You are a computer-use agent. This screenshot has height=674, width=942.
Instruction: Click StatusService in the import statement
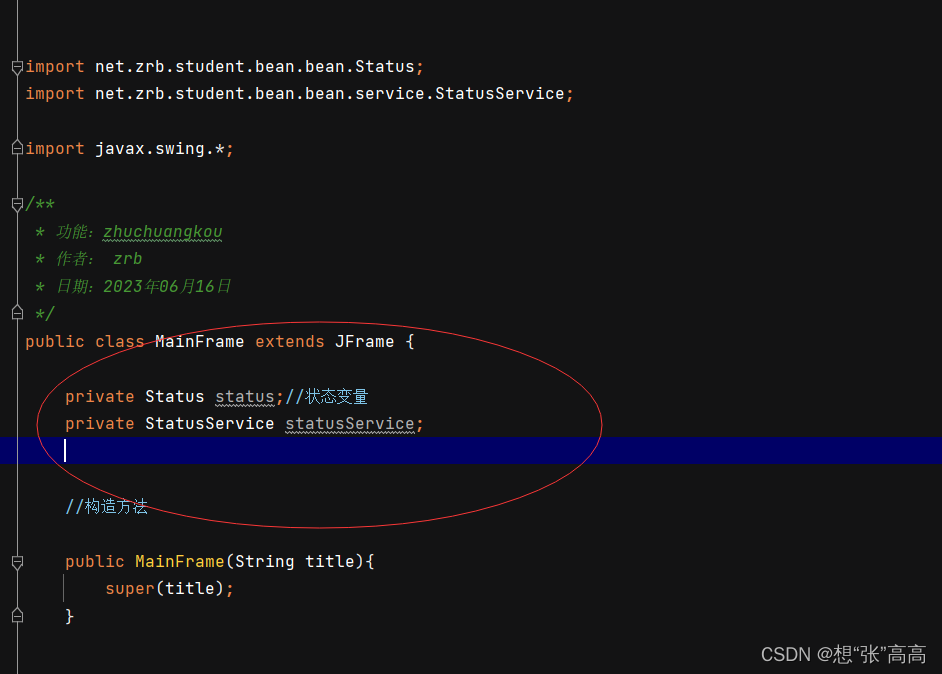(x=499, y=94)
